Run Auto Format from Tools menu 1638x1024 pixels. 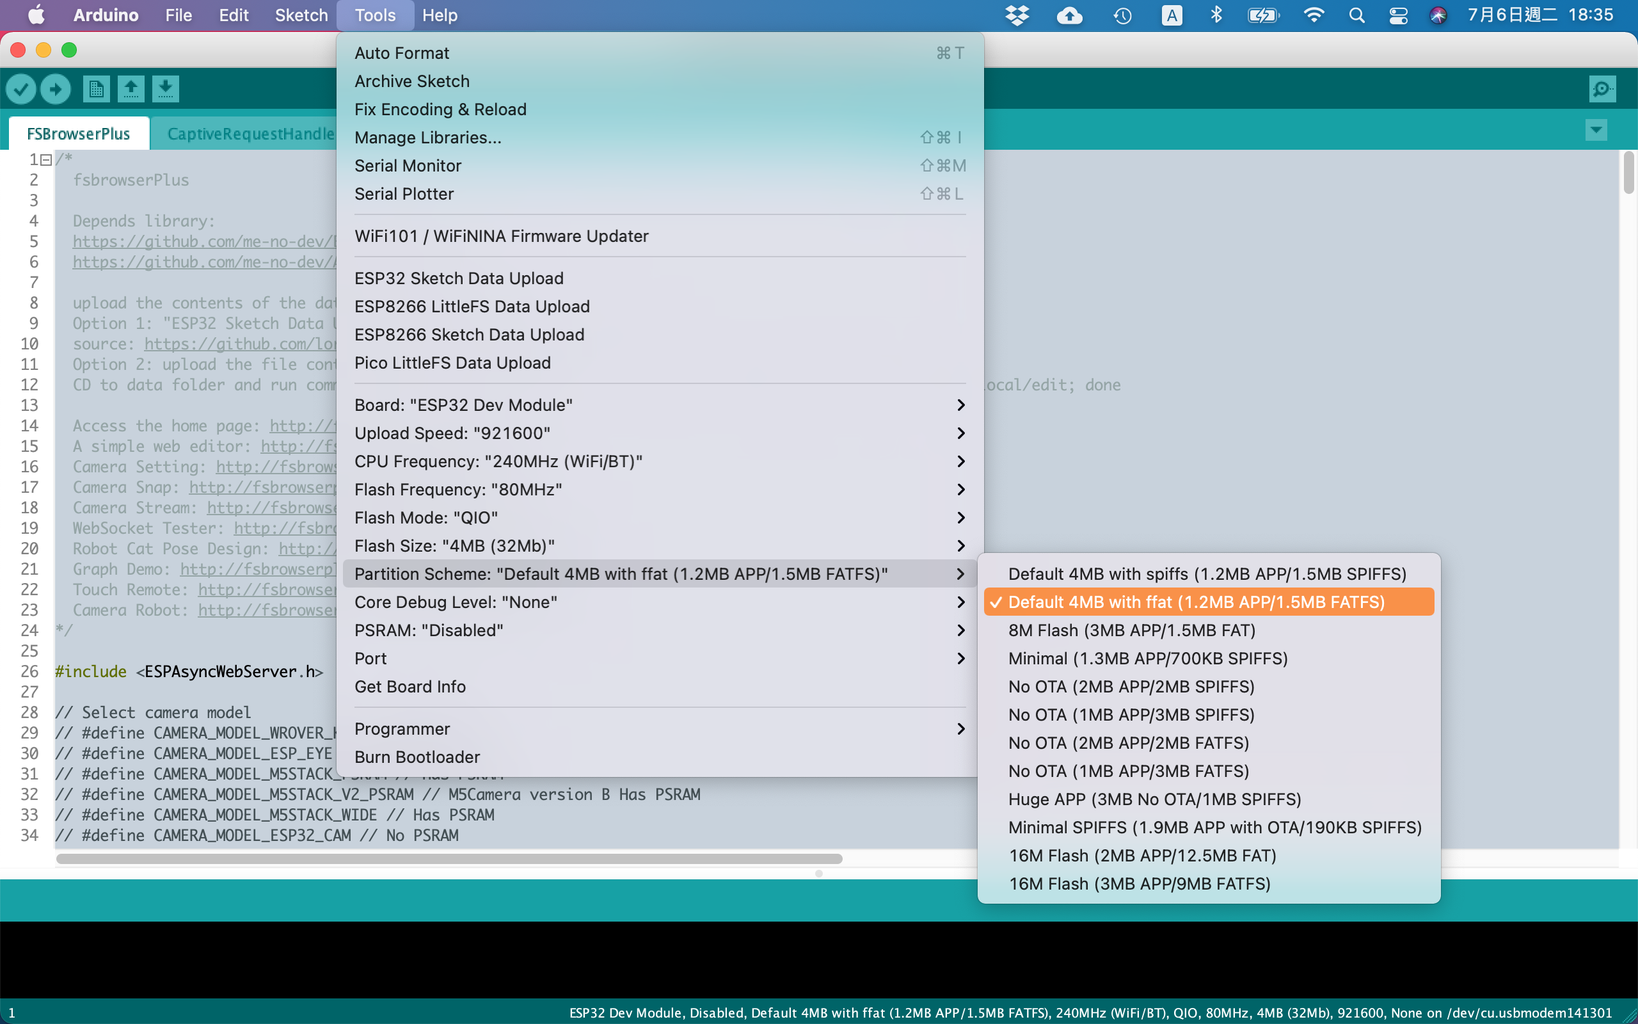coord(659,53)
